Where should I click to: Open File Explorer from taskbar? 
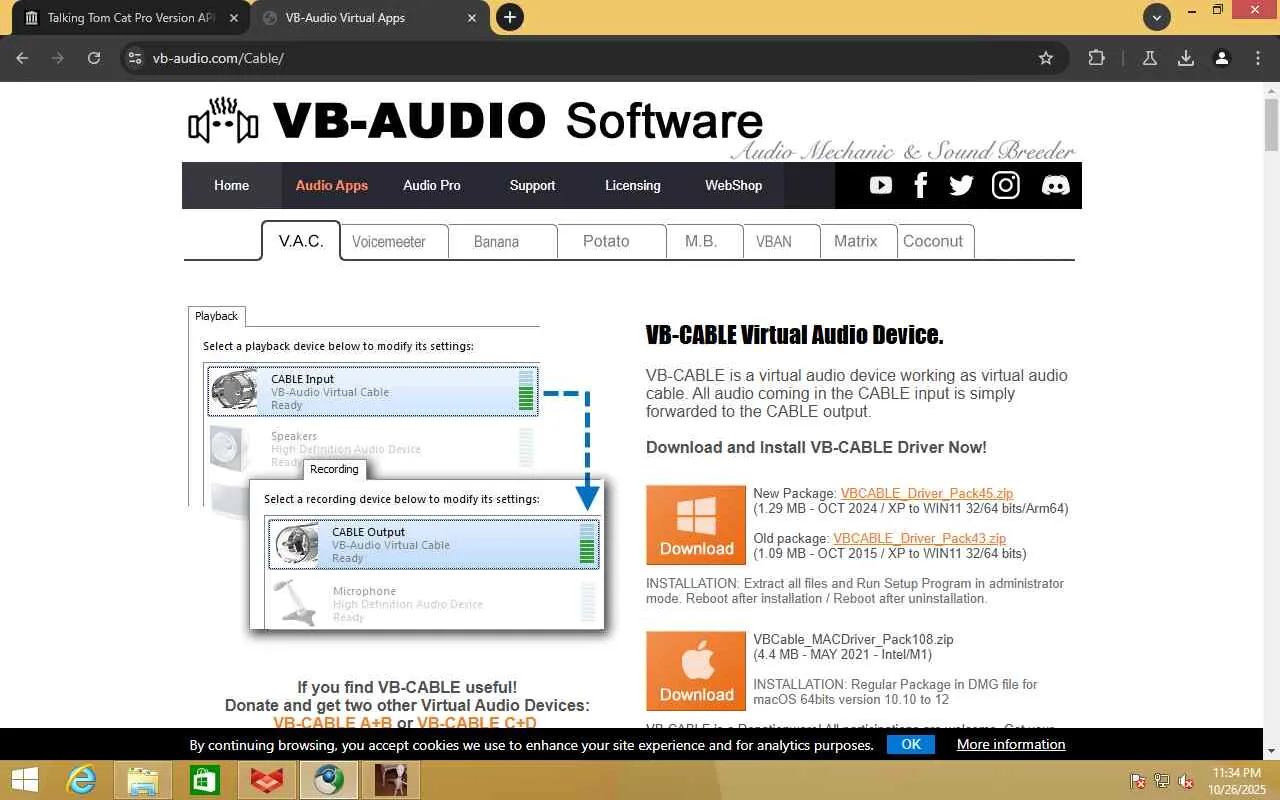tap(143, 780)
